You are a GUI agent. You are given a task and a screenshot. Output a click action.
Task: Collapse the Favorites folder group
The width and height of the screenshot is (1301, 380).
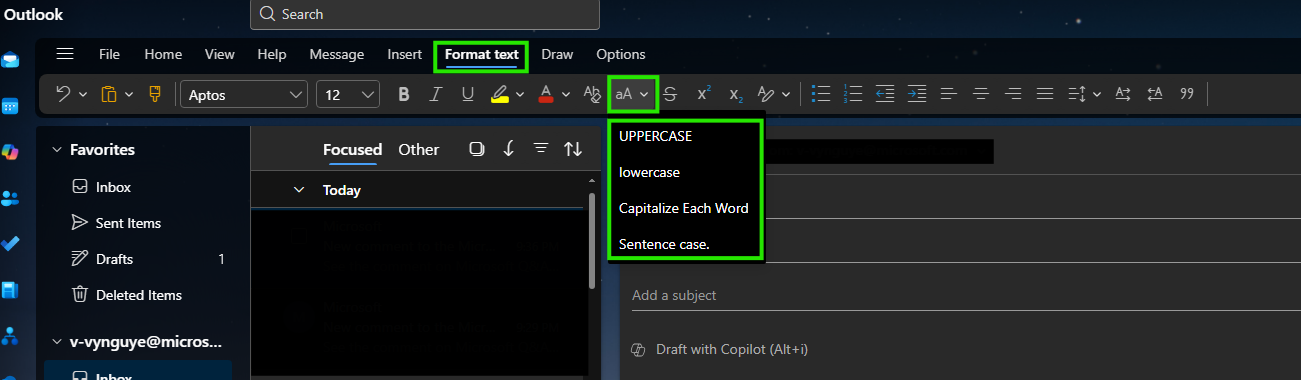pyautogui.click(x=57, y=150)
